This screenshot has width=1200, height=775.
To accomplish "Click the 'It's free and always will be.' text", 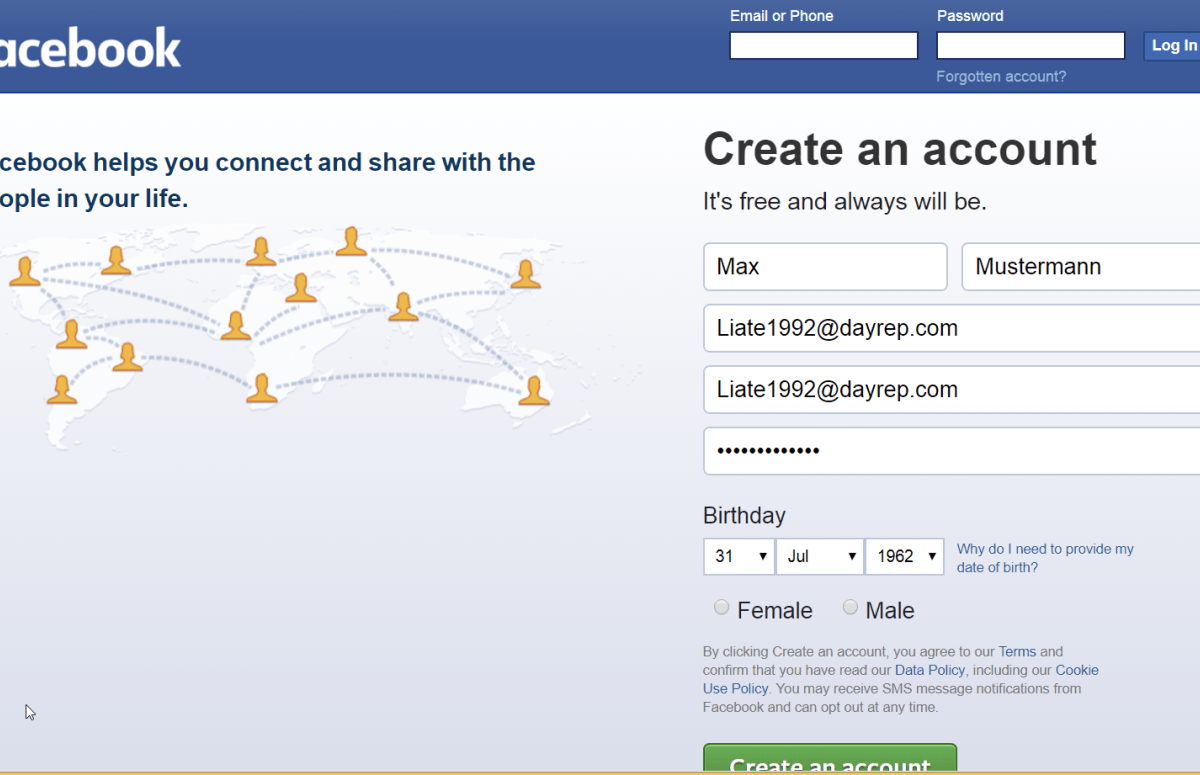I will (x=845, y=202).
